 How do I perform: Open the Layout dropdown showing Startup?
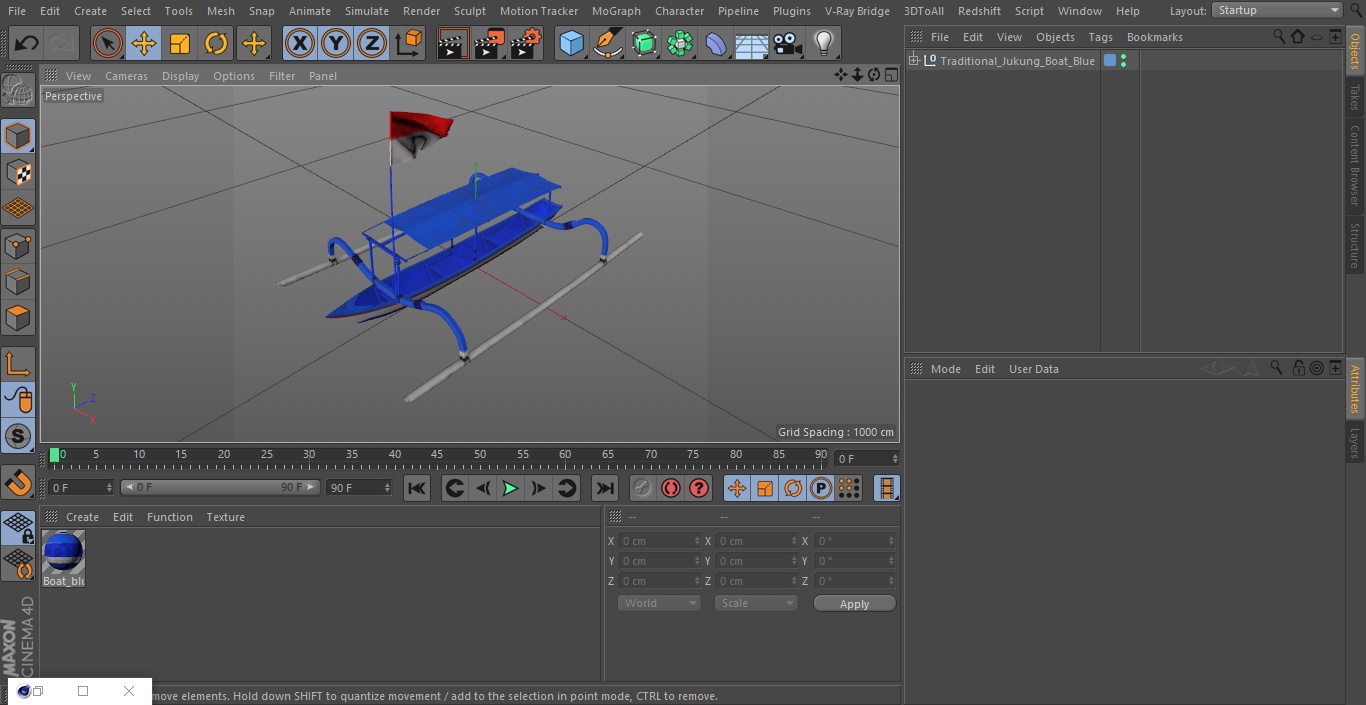(x=1278, y=10)
